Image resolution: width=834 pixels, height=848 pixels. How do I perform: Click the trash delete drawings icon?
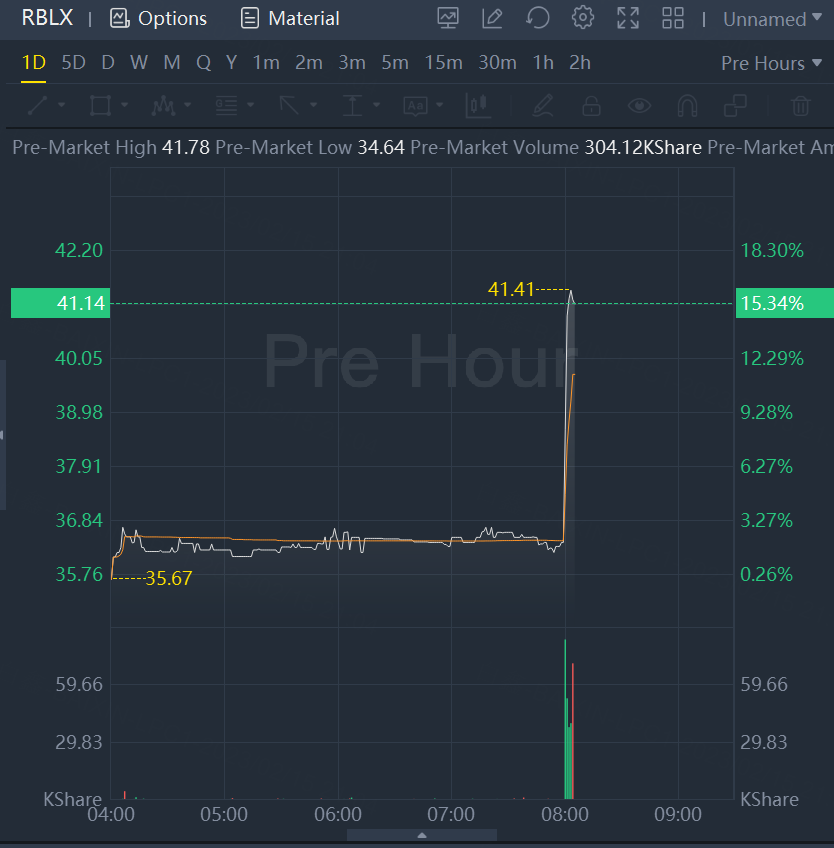(x=800, y=105)
